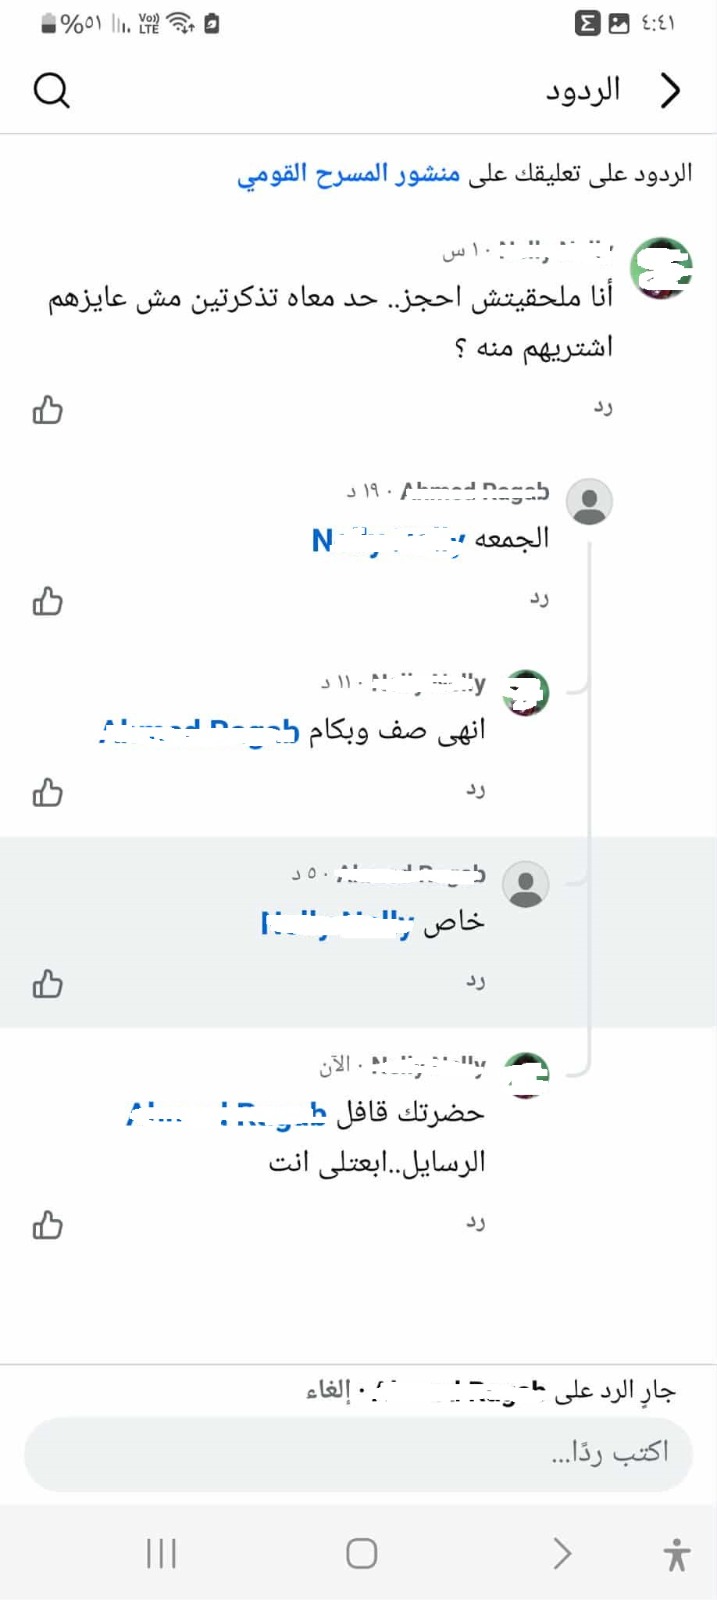Viewport: 717px width, 1600px height.
Task: Like the "الجمعه" reply
Action: [47, 601]
